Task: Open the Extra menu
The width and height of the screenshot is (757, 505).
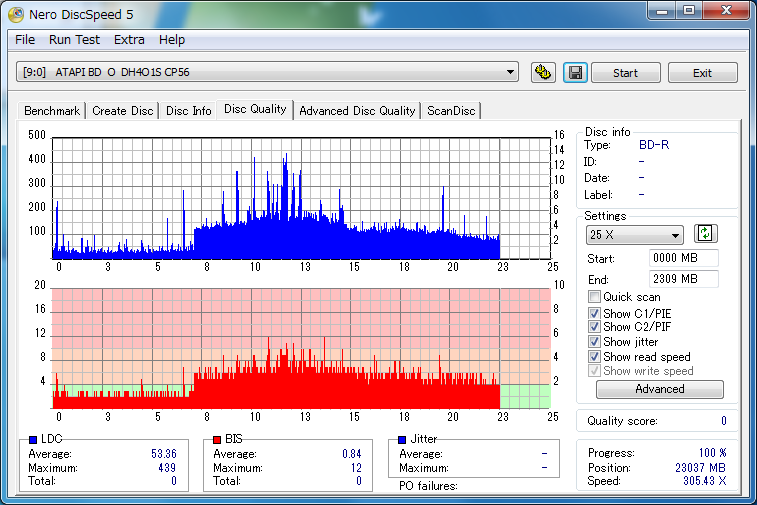Action: pyautogui.click(x=129, y=40)
